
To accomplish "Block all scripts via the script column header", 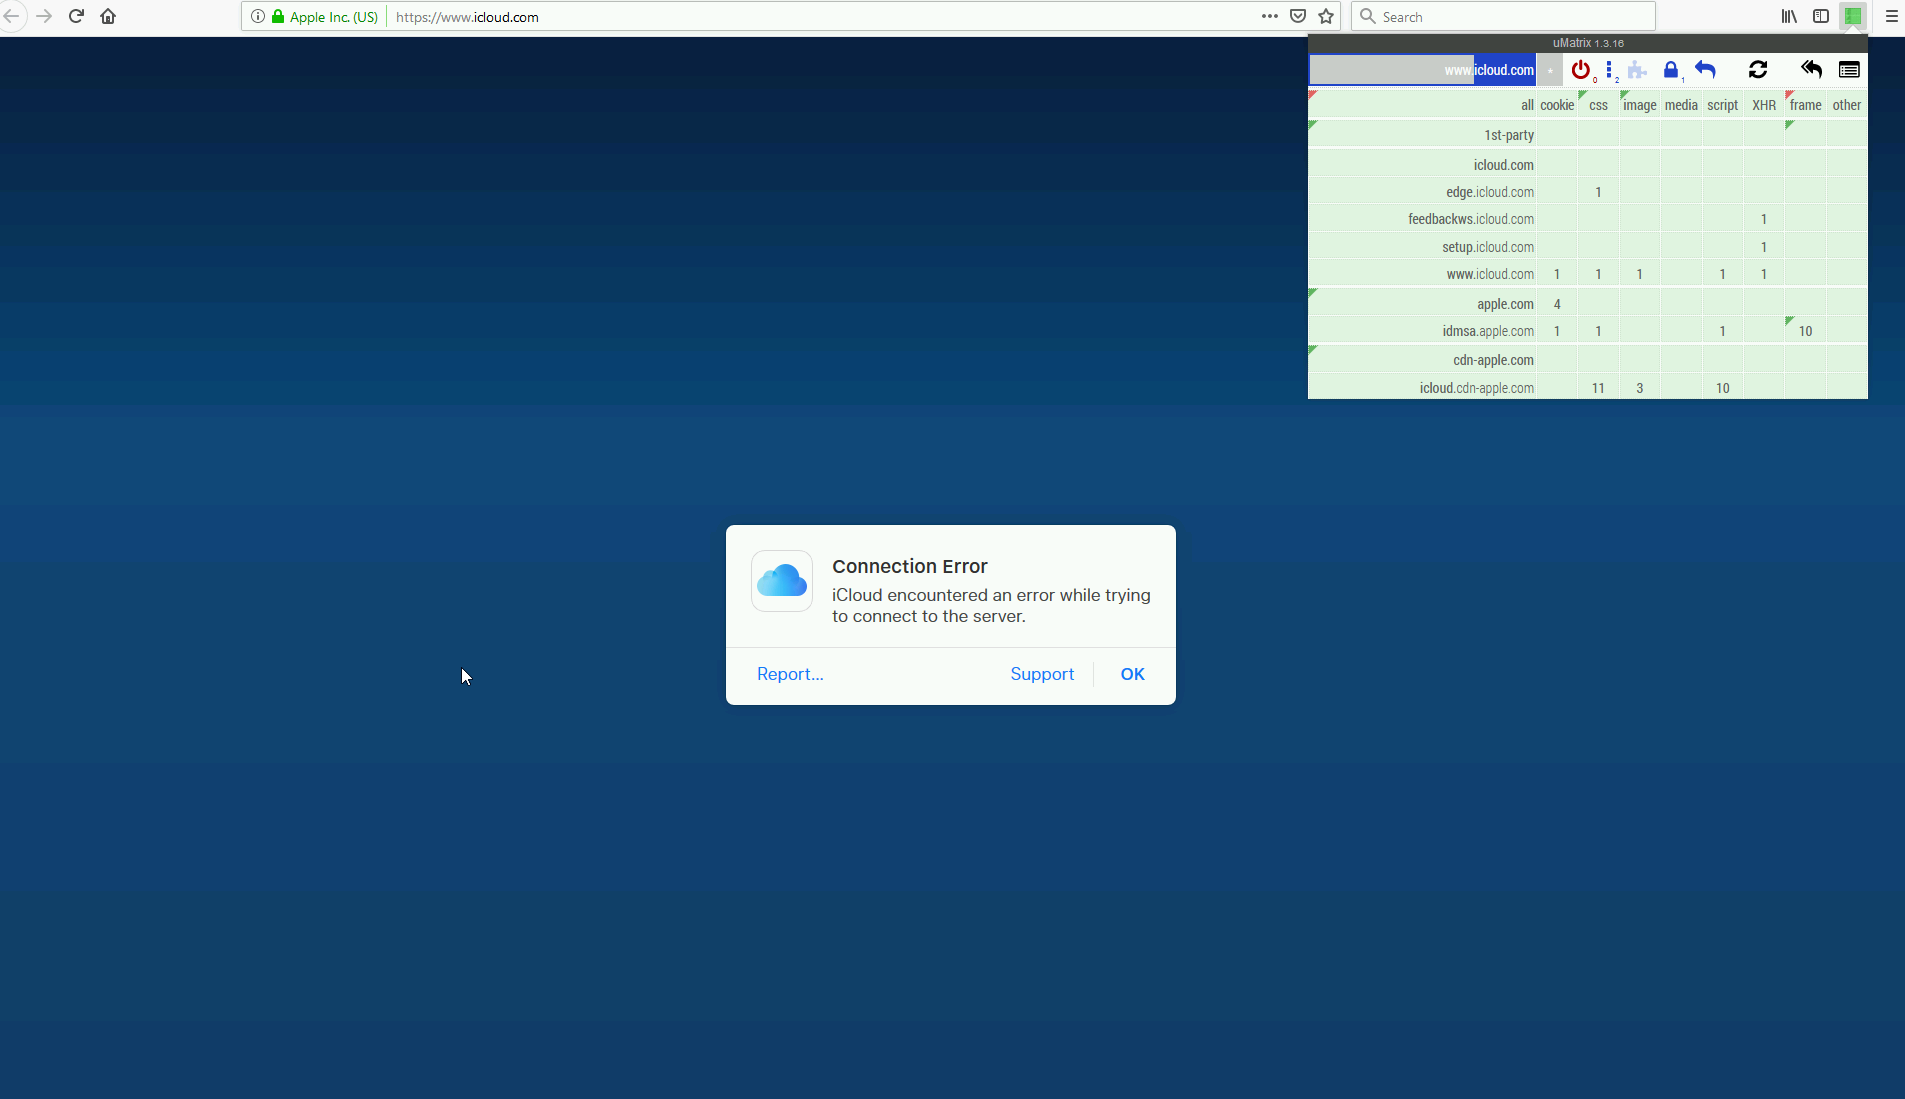I will tap(1722, 104).
